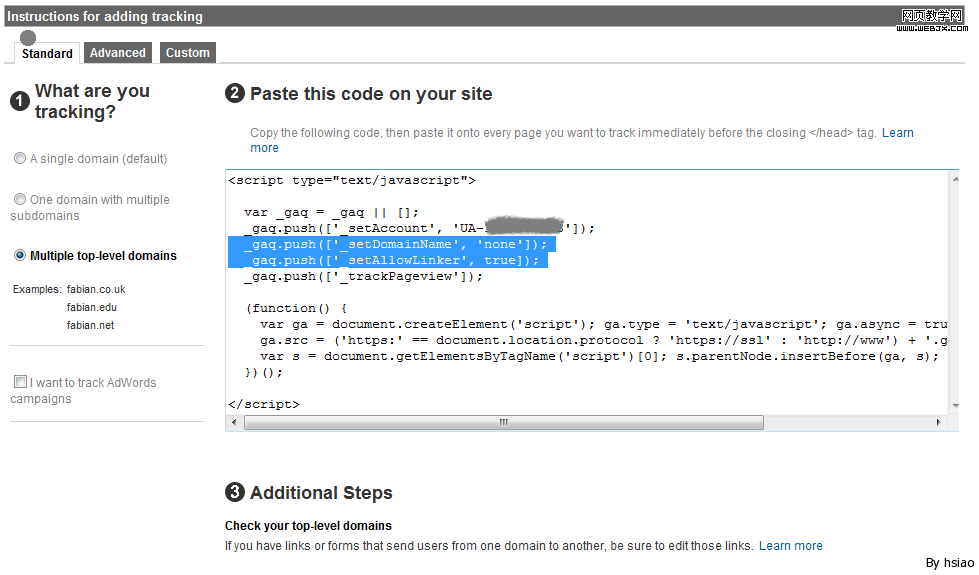Screen dimensions: 979x575
Task: Open the Advanced tab
Action: click(118, 53)
